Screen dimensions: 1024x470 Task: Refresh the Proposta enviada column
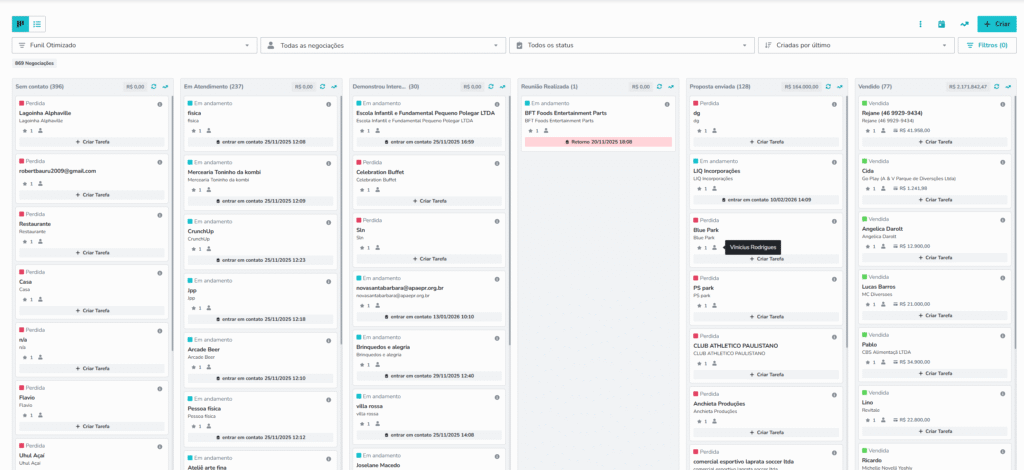[x=827, y=87]
